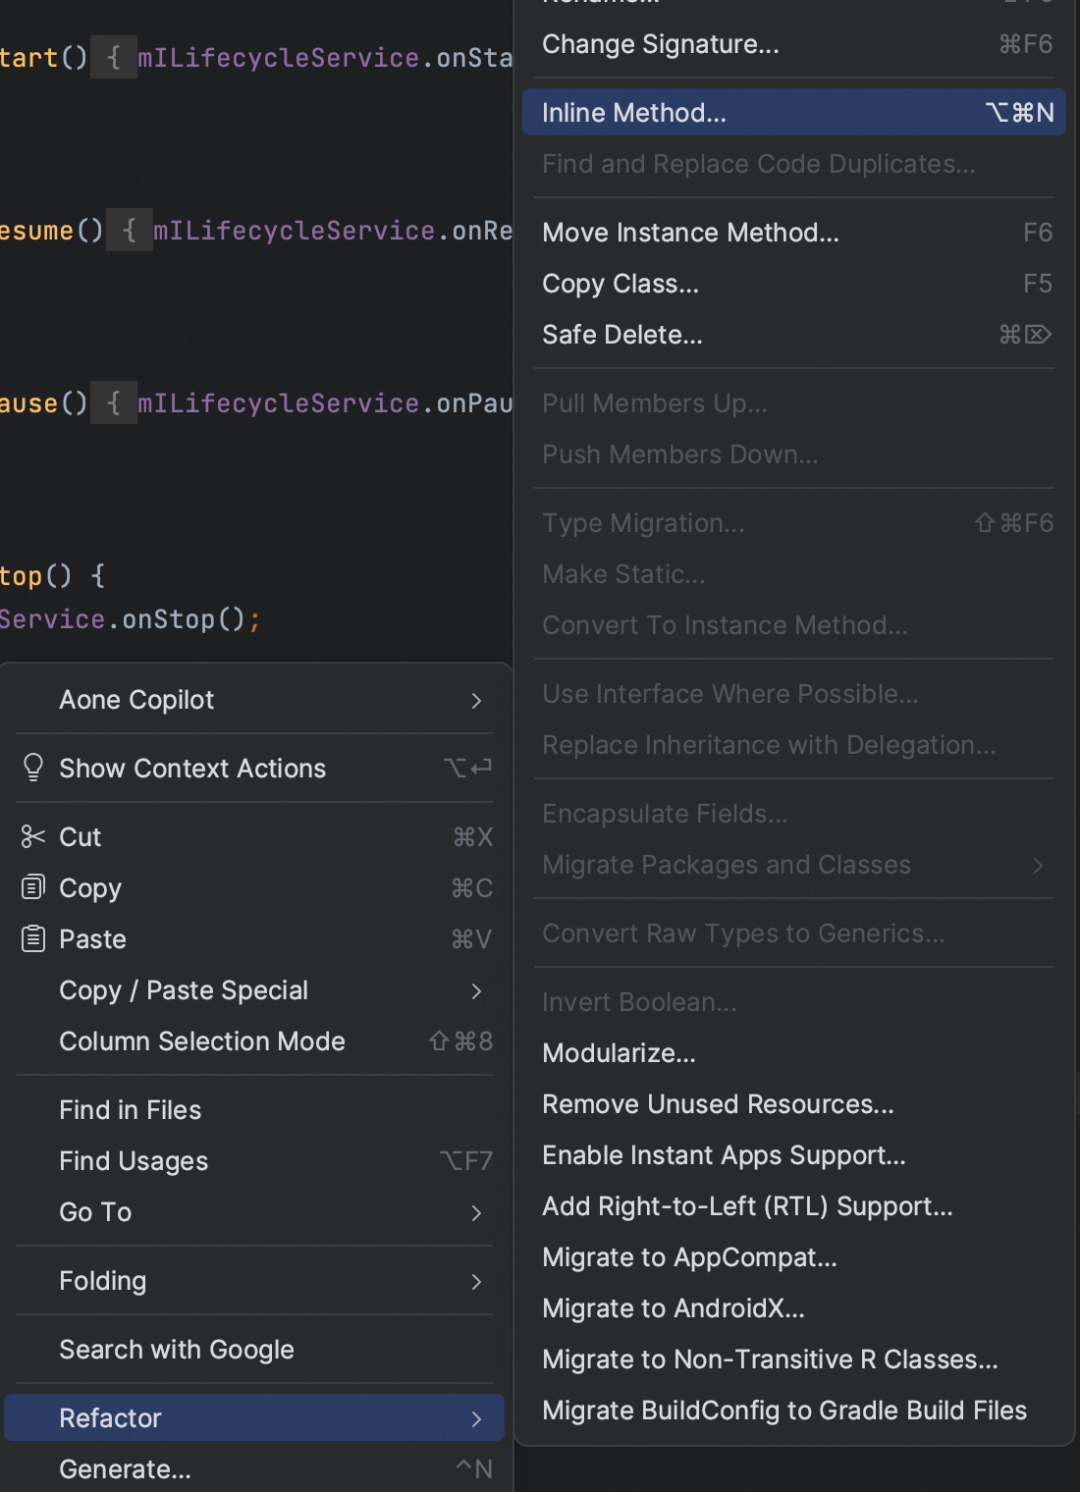Select Migrate BuildConfig to Gradle Build Files
This screenshot has width=1080, height=1492.
tap(794, 1410)
